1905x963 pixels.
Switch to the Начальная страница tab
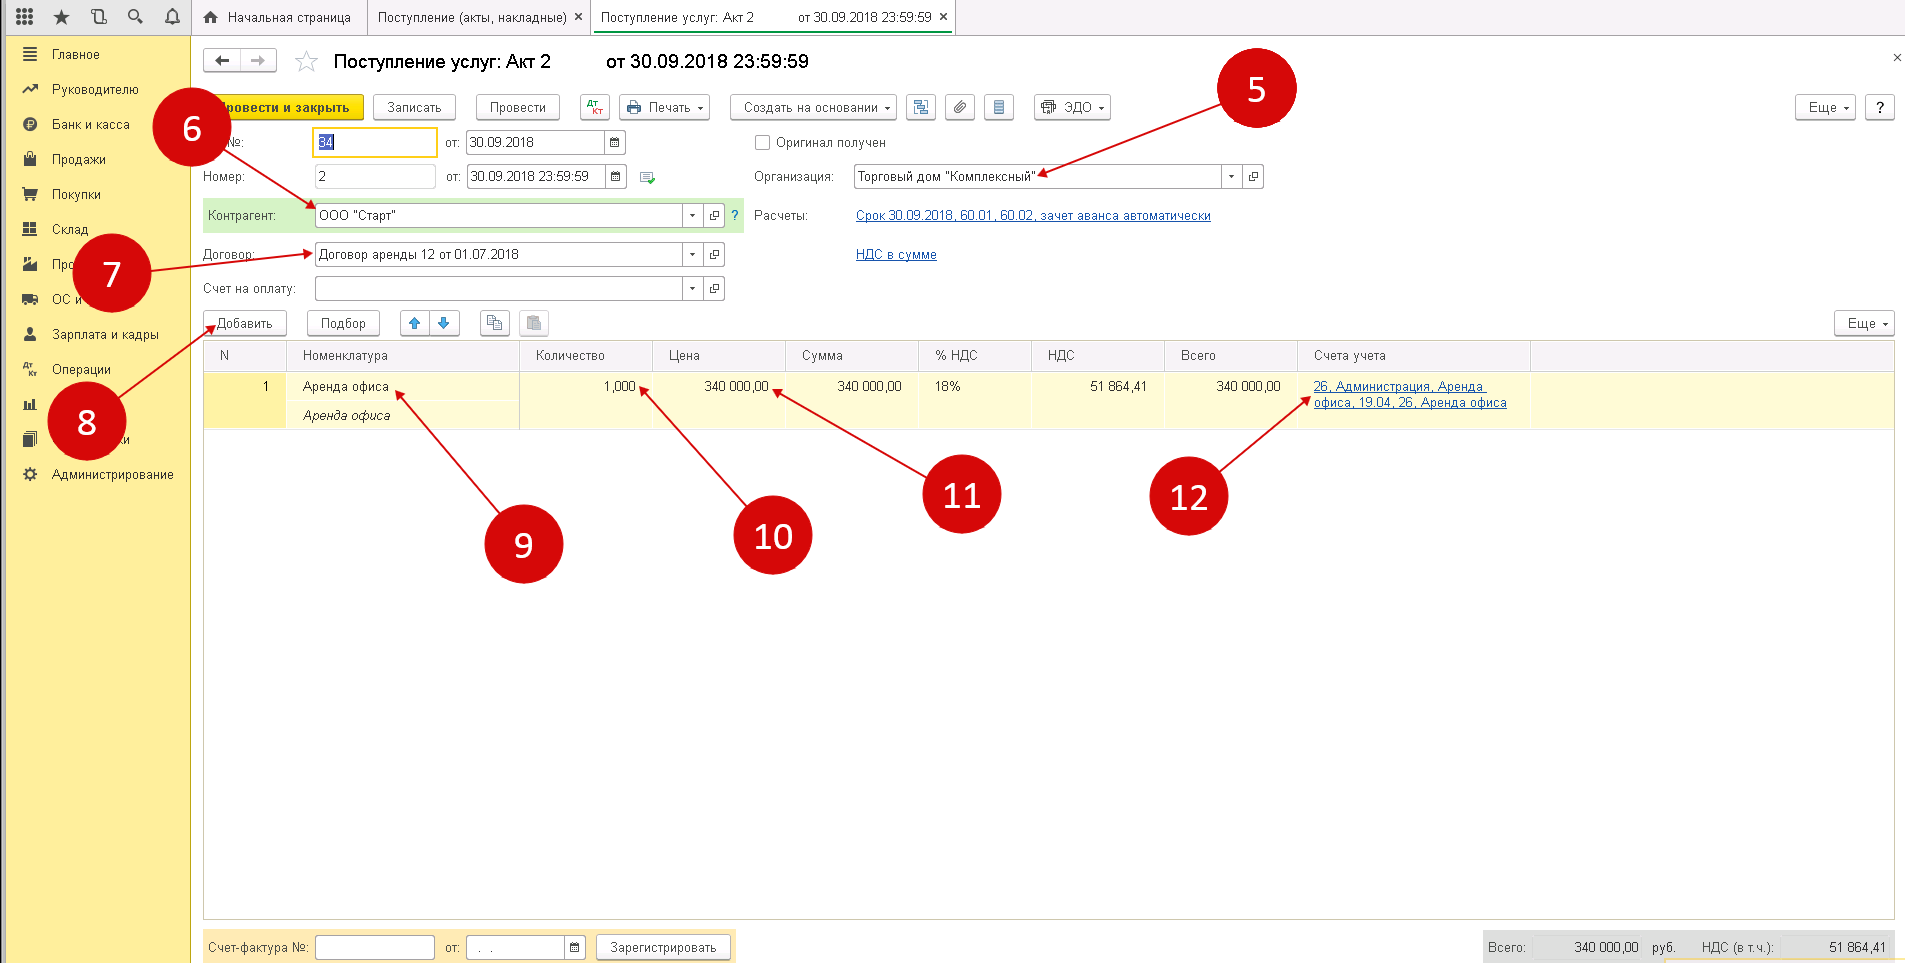pyautogui.click(x=278, y=17)
